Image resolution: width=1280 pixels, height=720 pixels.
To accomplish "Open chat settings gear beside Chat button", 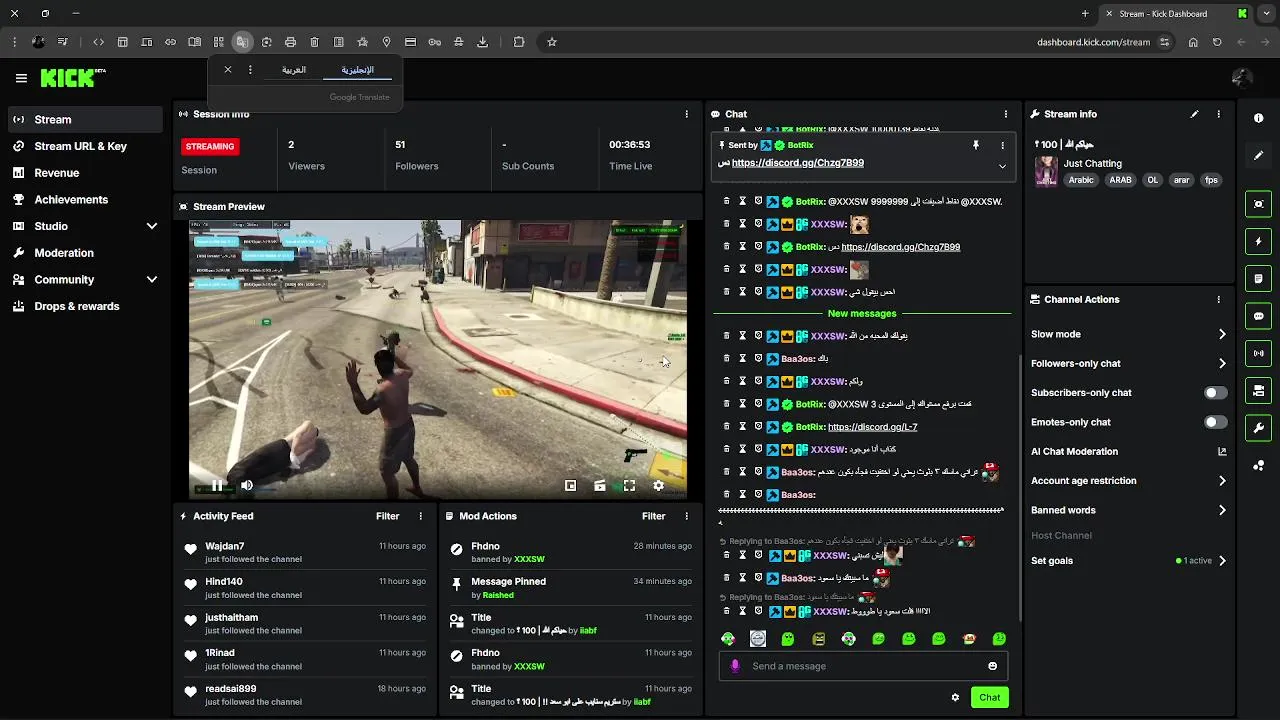I will pyautogui.click(x=955, y=697).
